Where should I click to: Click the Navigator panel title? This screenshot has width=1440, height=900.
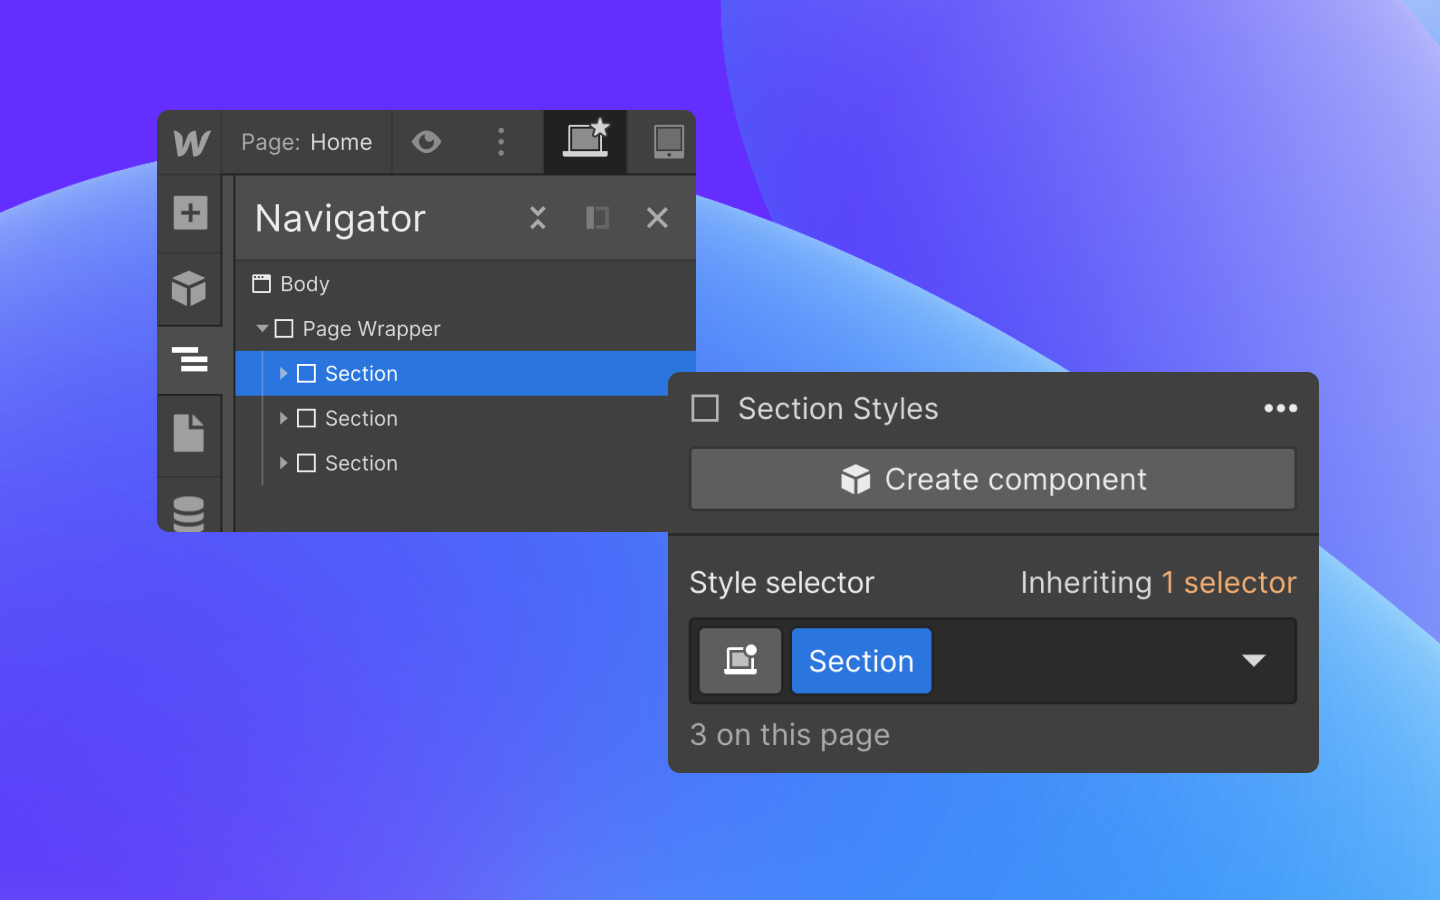pyautogui.click(x=340, y=218)
